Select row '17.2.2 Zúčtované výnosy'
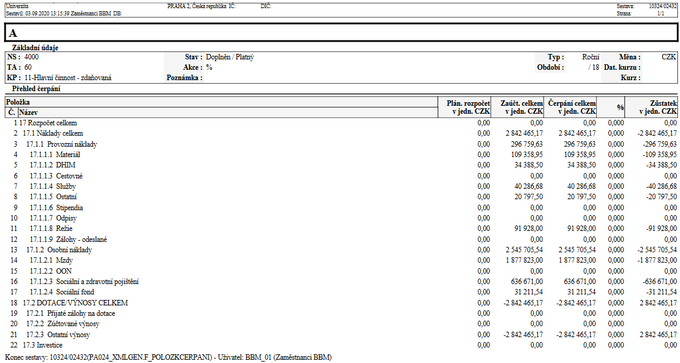The width and height of the screenshot is (680, 363). (341, 324)
